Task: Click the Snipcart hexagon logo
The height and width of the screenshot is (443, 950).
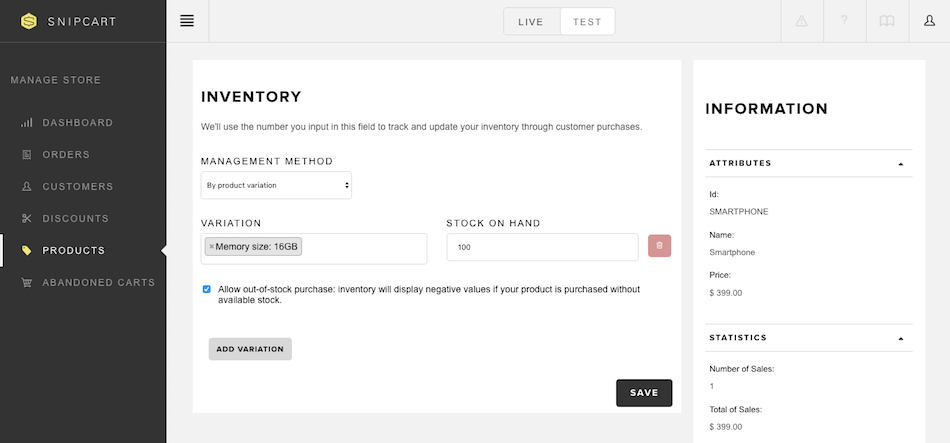Action: point(28,22)
